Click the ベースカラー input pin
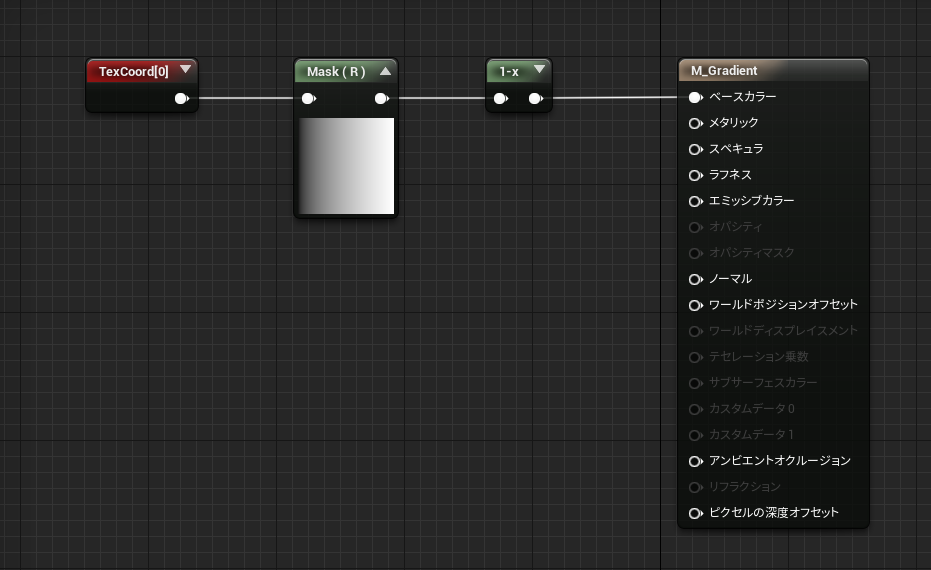The width and height of the screenshot is (931, 570). click(695, 97)
